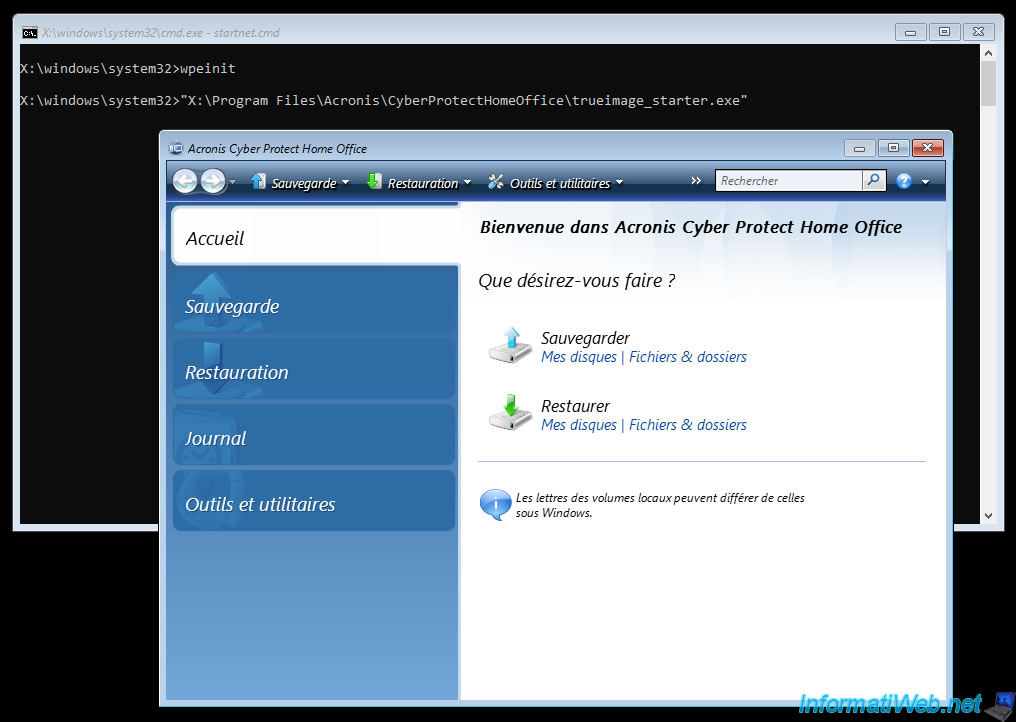Click the back navigation arrow icon
Viewport: 1016px width, 722px height.
pos(185,181)
